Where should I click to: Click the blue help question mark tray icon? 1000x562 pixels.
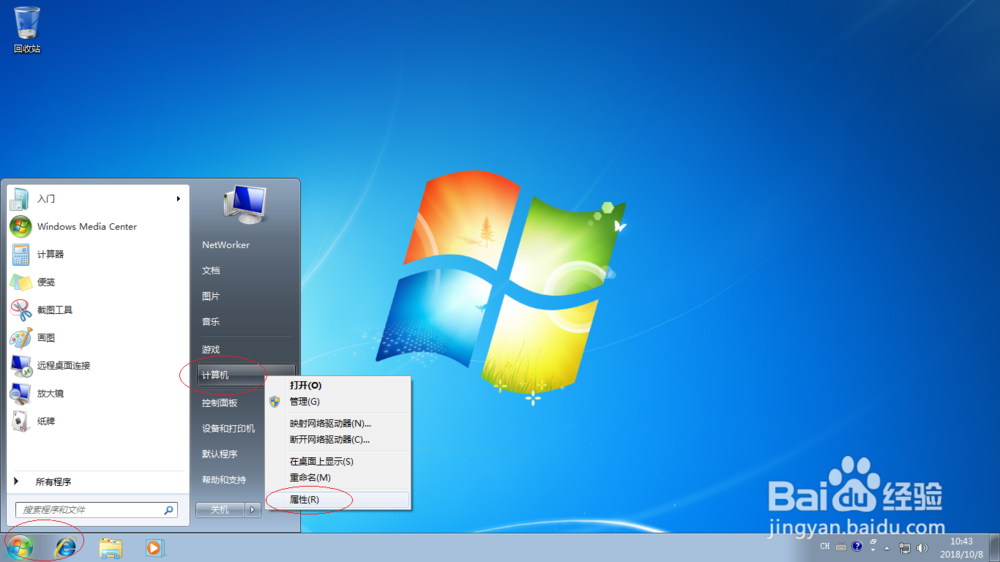pos(857,546)
